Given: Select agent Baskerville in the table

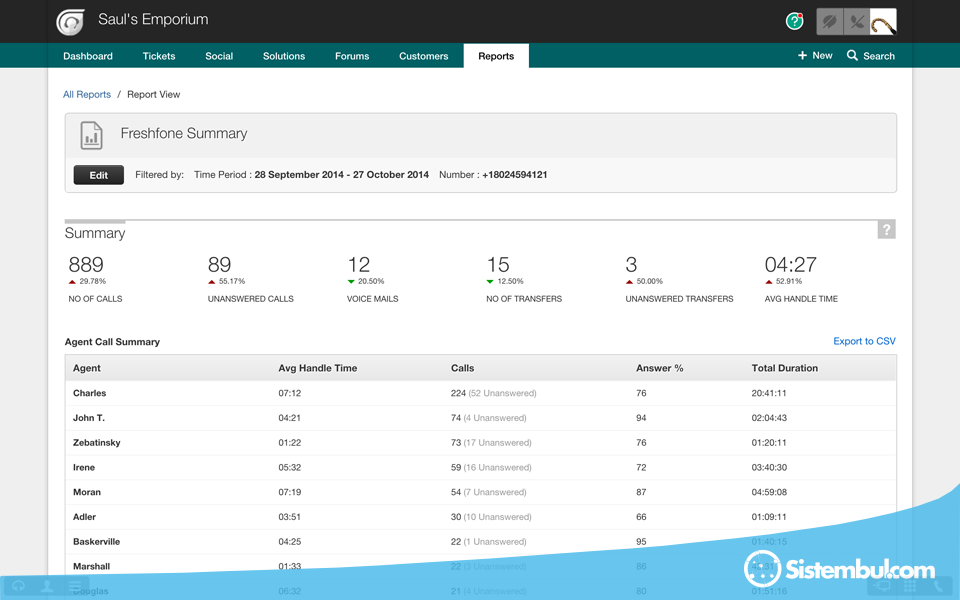Looking at the screenshot, I should coord(97,542).
